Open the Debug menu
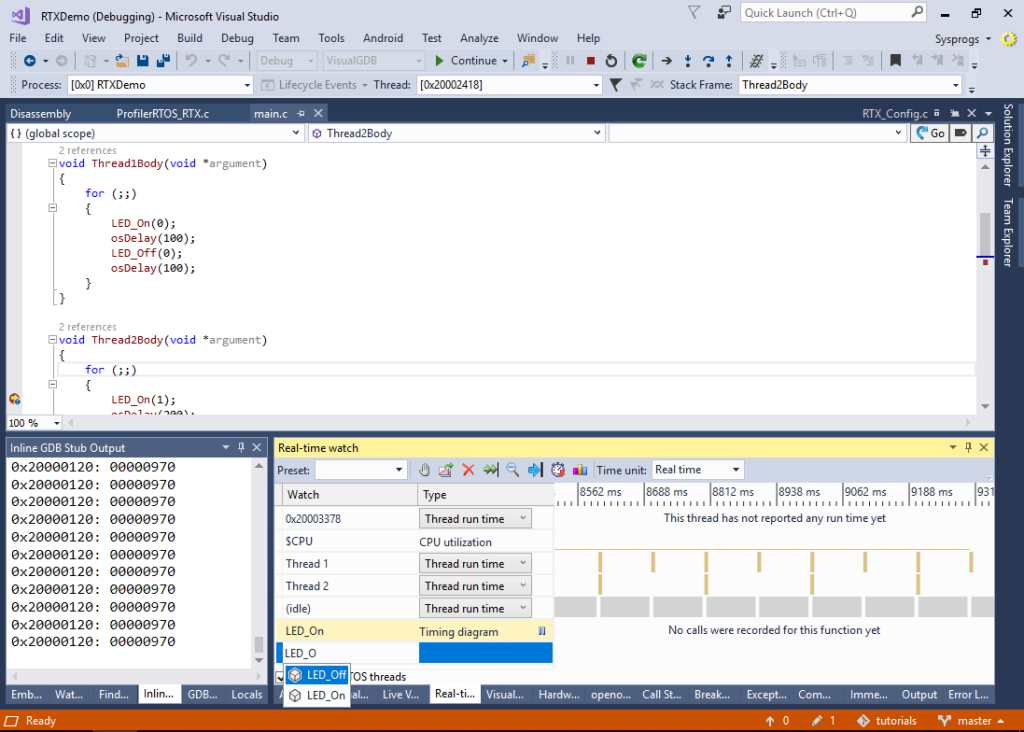 coord(237,38)
